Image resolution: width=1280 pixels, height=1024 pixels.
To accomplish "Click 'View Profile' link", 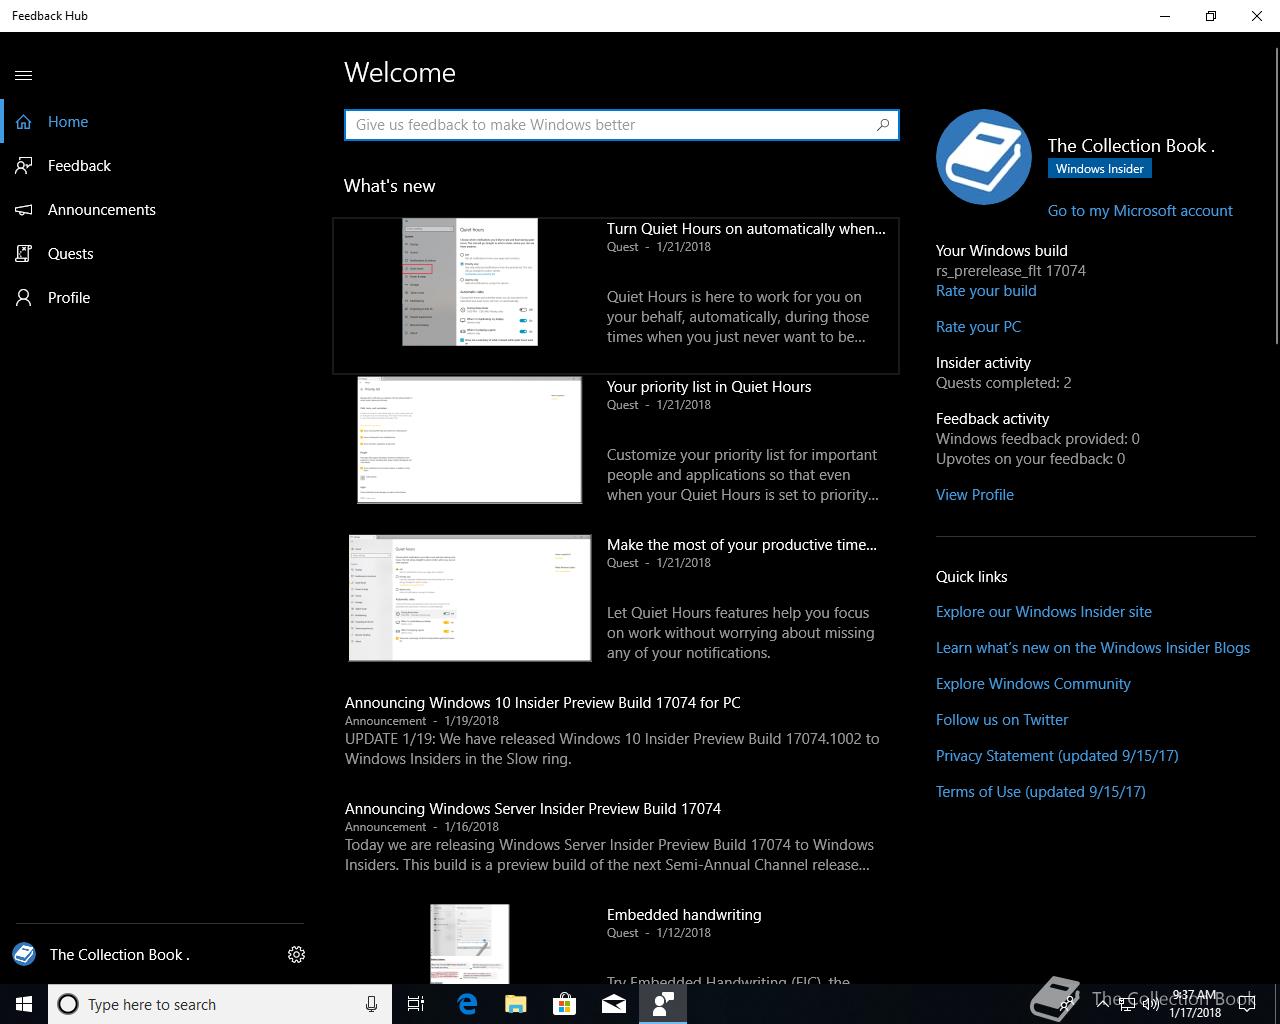I will [975, 495].
